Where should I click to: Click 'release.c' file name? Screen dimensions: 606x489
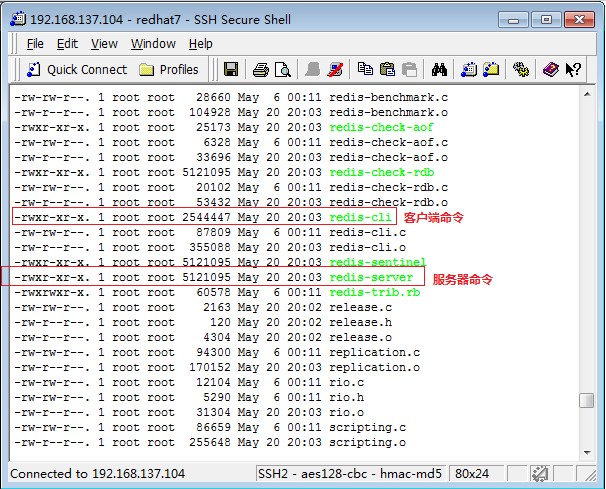[x=361, y=307]
